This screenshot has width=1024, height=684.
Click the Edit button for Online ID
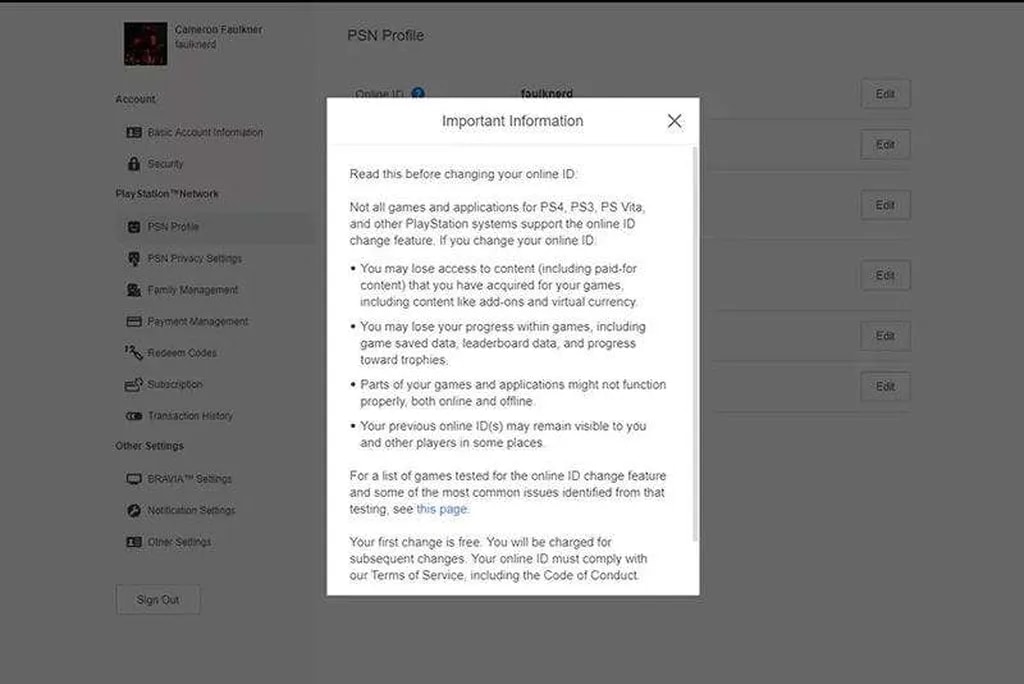point(885,94)
